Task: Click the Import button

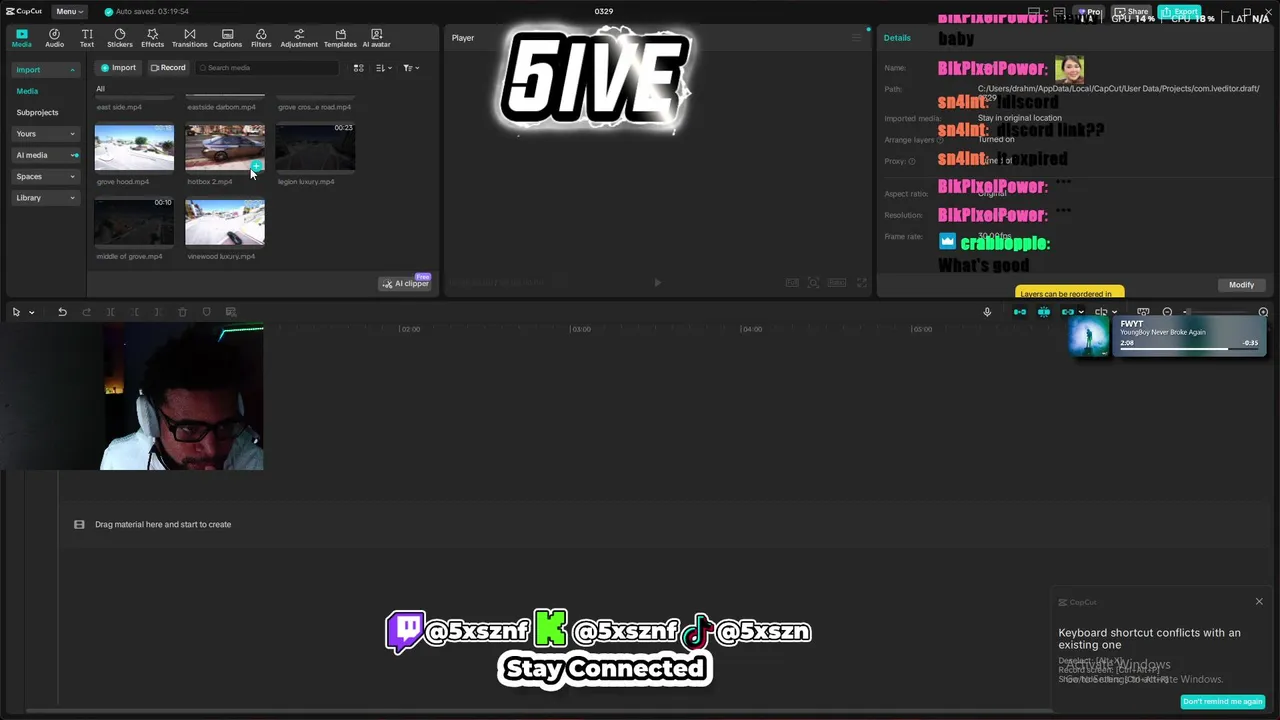Action: pos(118,68)
